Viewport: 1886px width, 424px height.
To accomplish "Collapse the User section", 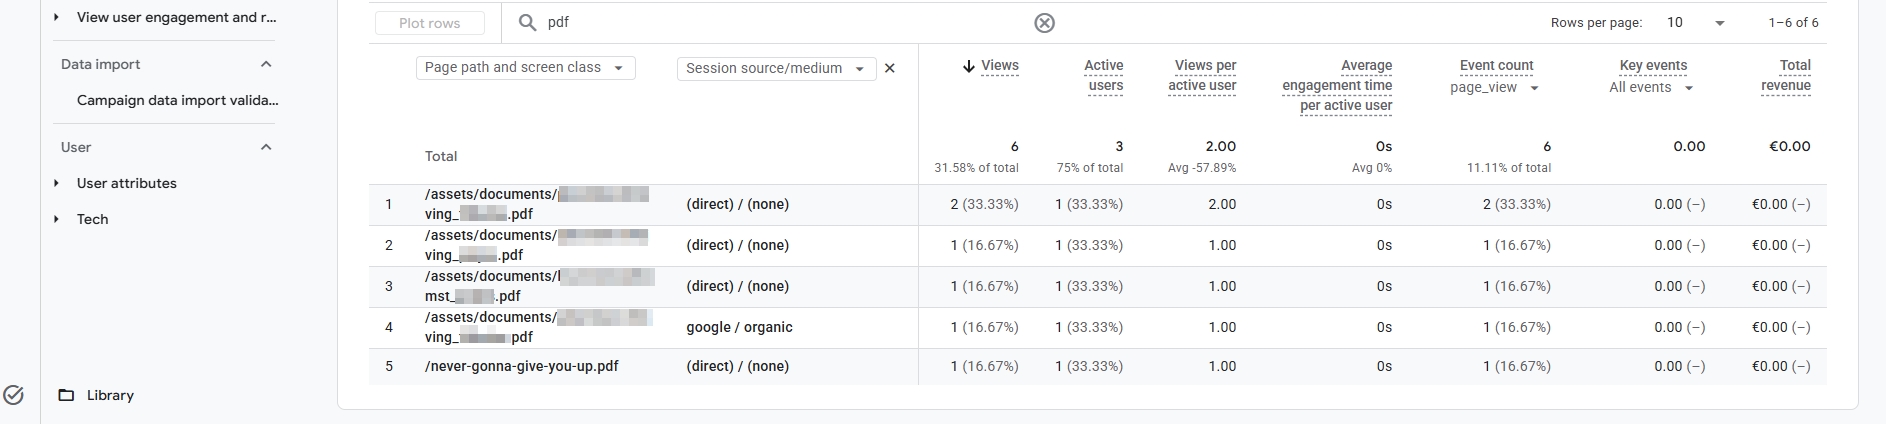I will 266,147.
